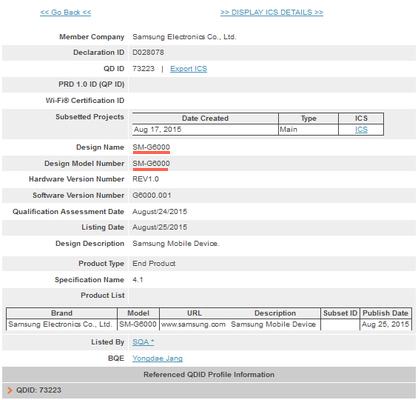Expand the 'QDID: 73223' section arrow
Image resolution: width=418 pixels, height=400 pixels.
[x=10, y=390]
